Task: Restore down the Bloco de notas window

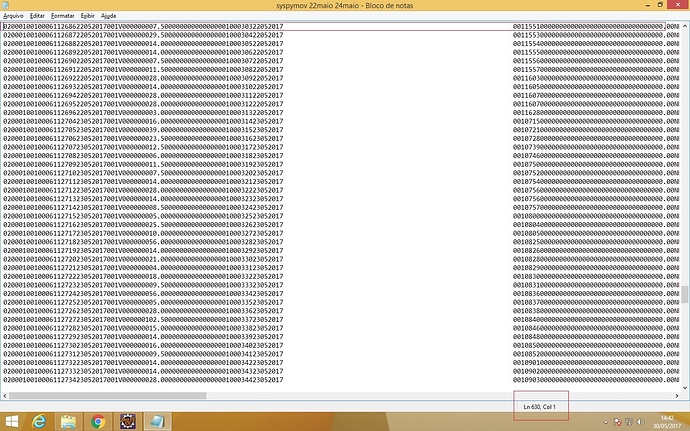Action: 660,5
